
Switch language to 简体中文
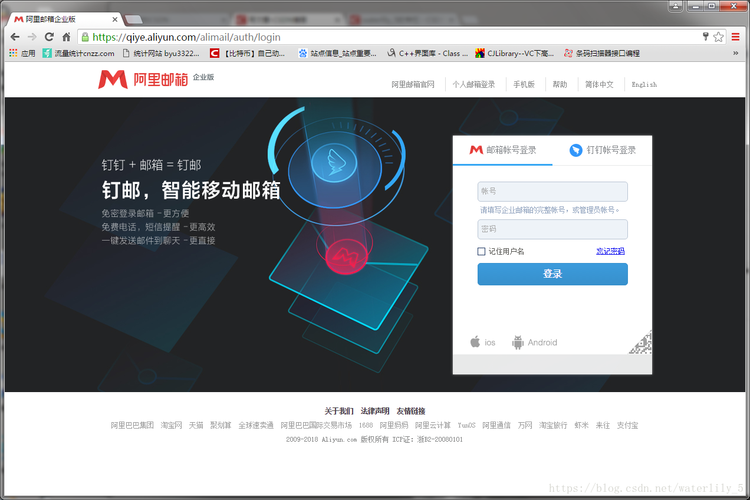pyautogui.click(x=599, y=84)
